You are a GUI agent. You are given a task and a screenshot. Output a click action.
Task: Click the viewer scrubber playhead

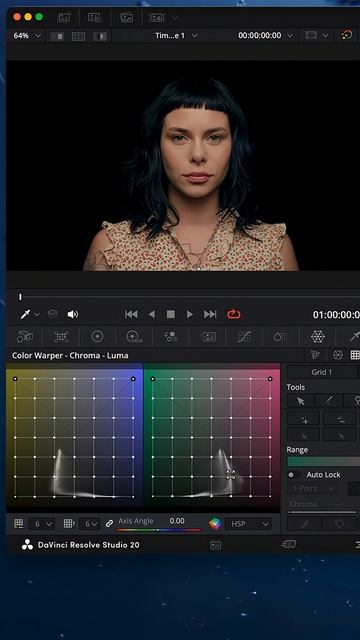20,297
